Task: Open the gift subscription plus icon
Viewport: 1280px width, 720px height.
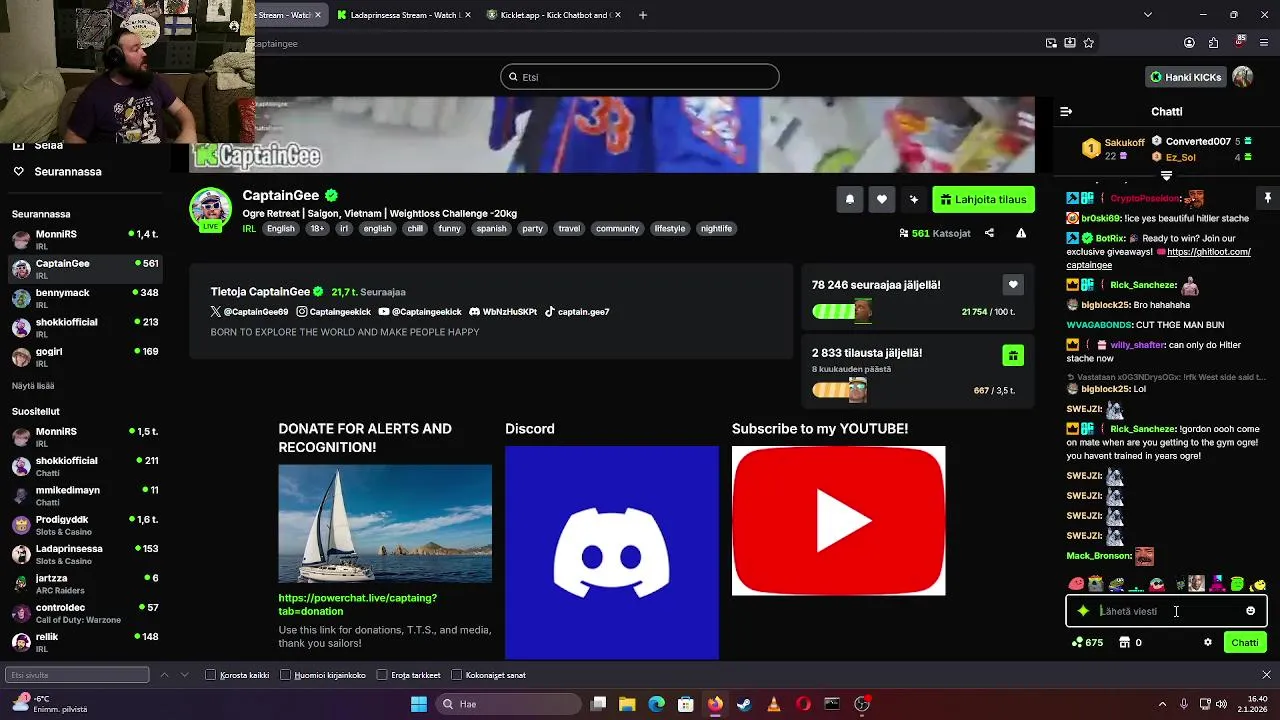Action: [x=913, y=199]
